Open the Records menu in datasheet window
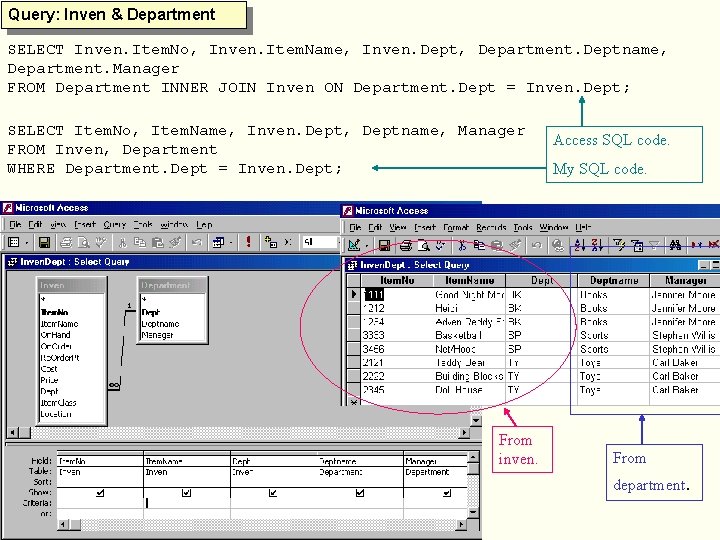720x540 pixels. [491, 227]
